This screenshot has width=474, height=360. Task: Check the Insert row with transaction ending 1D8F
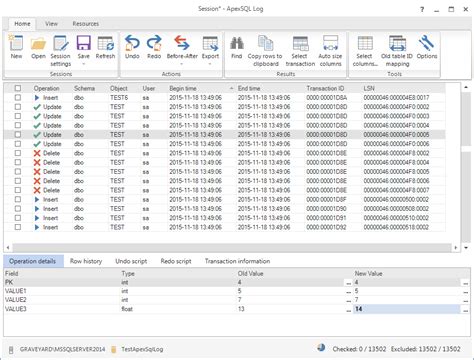(x=18, y=200)
